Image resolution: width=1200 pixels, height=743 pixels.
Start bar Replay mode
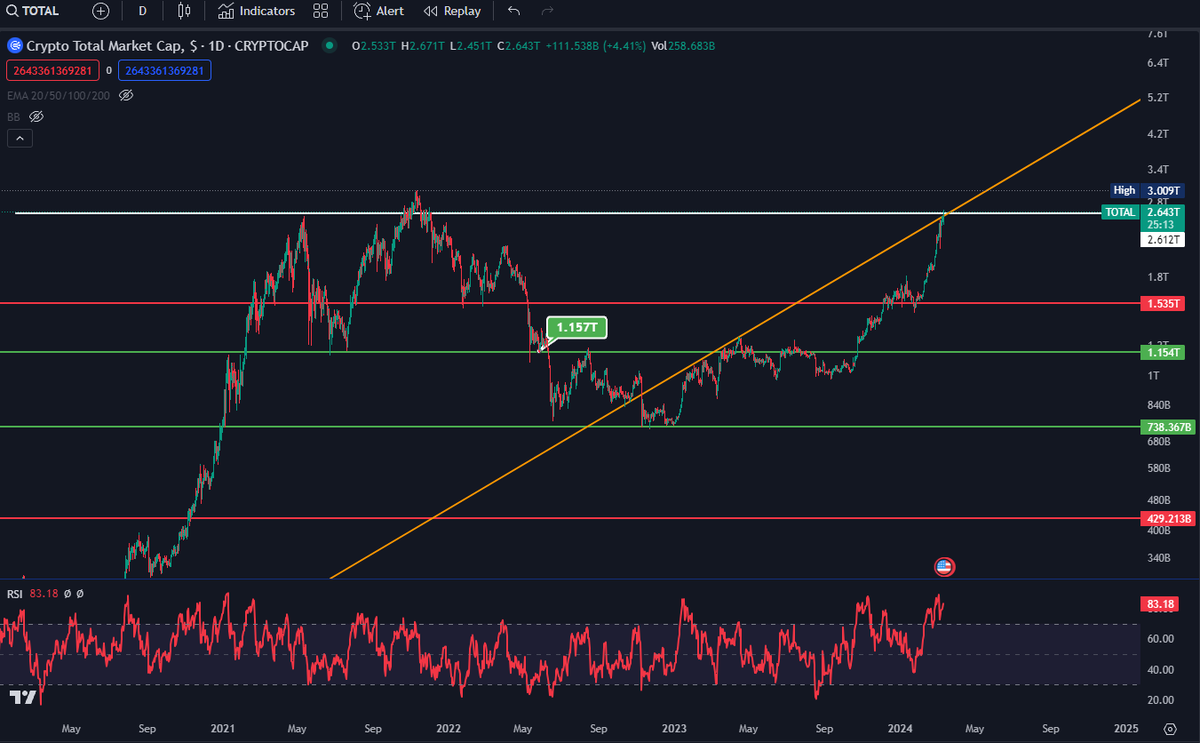[x=452, y=11]
